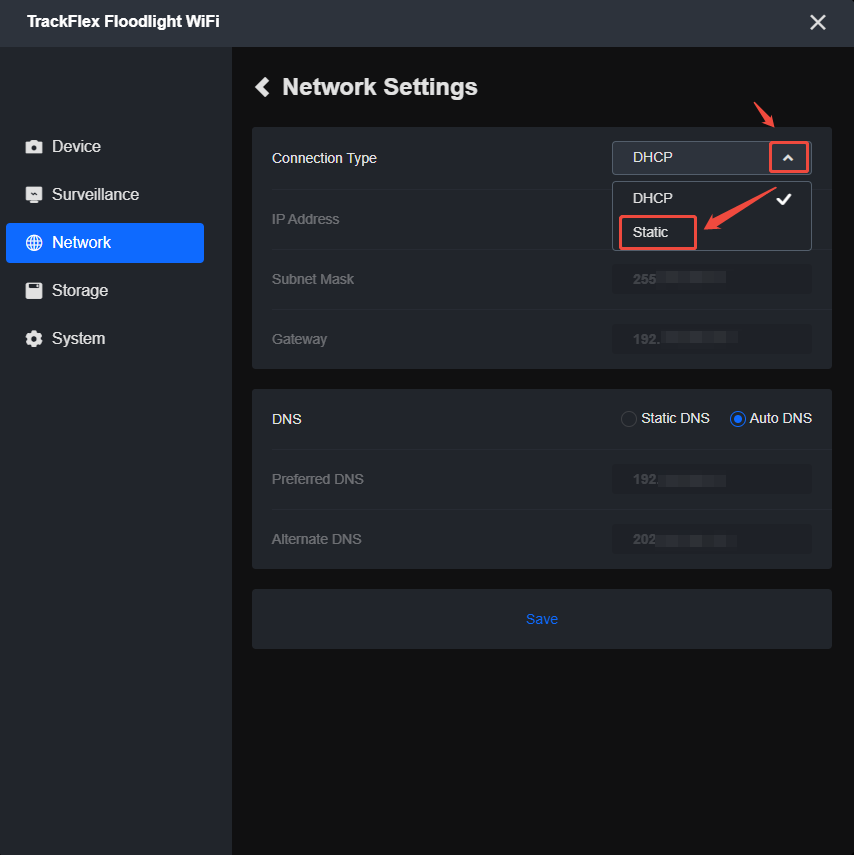This screenshot has height=855, width=854.
Task: Select the Network sidebar item
Action: point(105,243)
